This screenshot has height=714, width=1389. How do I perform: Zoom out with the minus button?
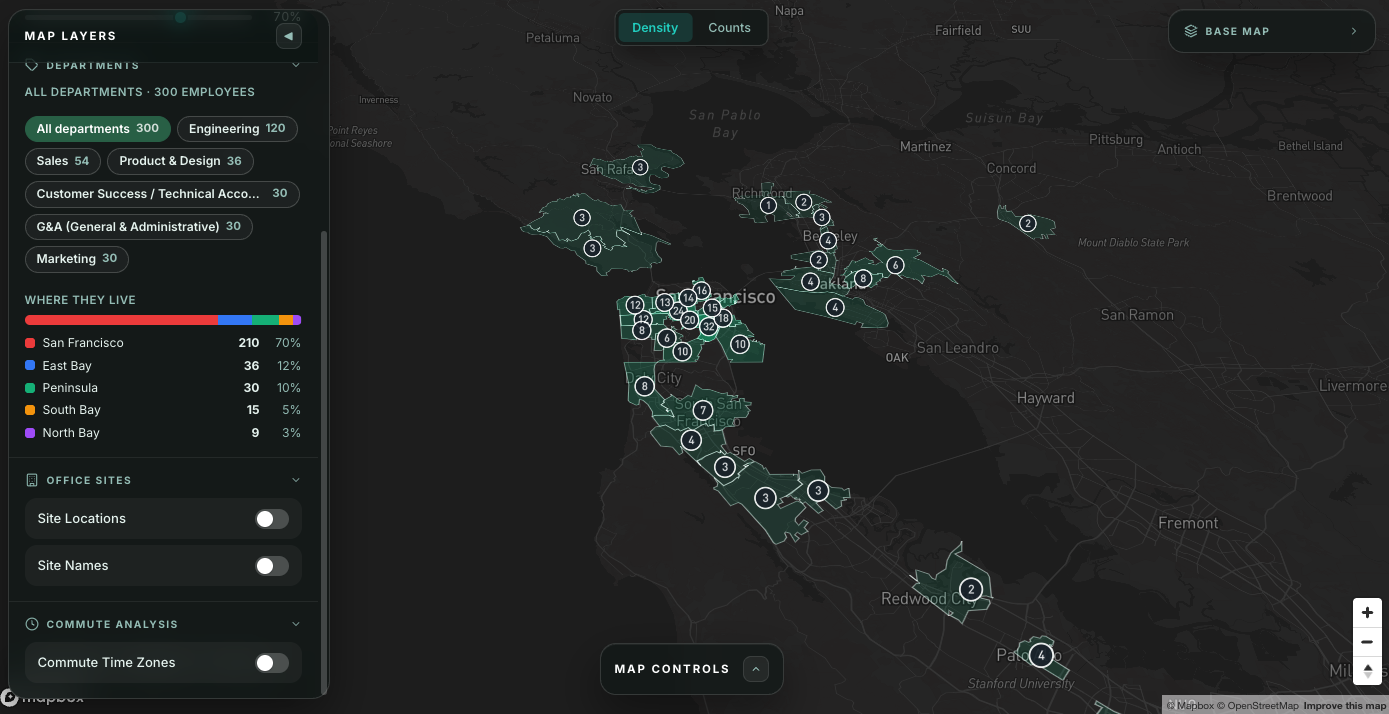click(1367, 641)
